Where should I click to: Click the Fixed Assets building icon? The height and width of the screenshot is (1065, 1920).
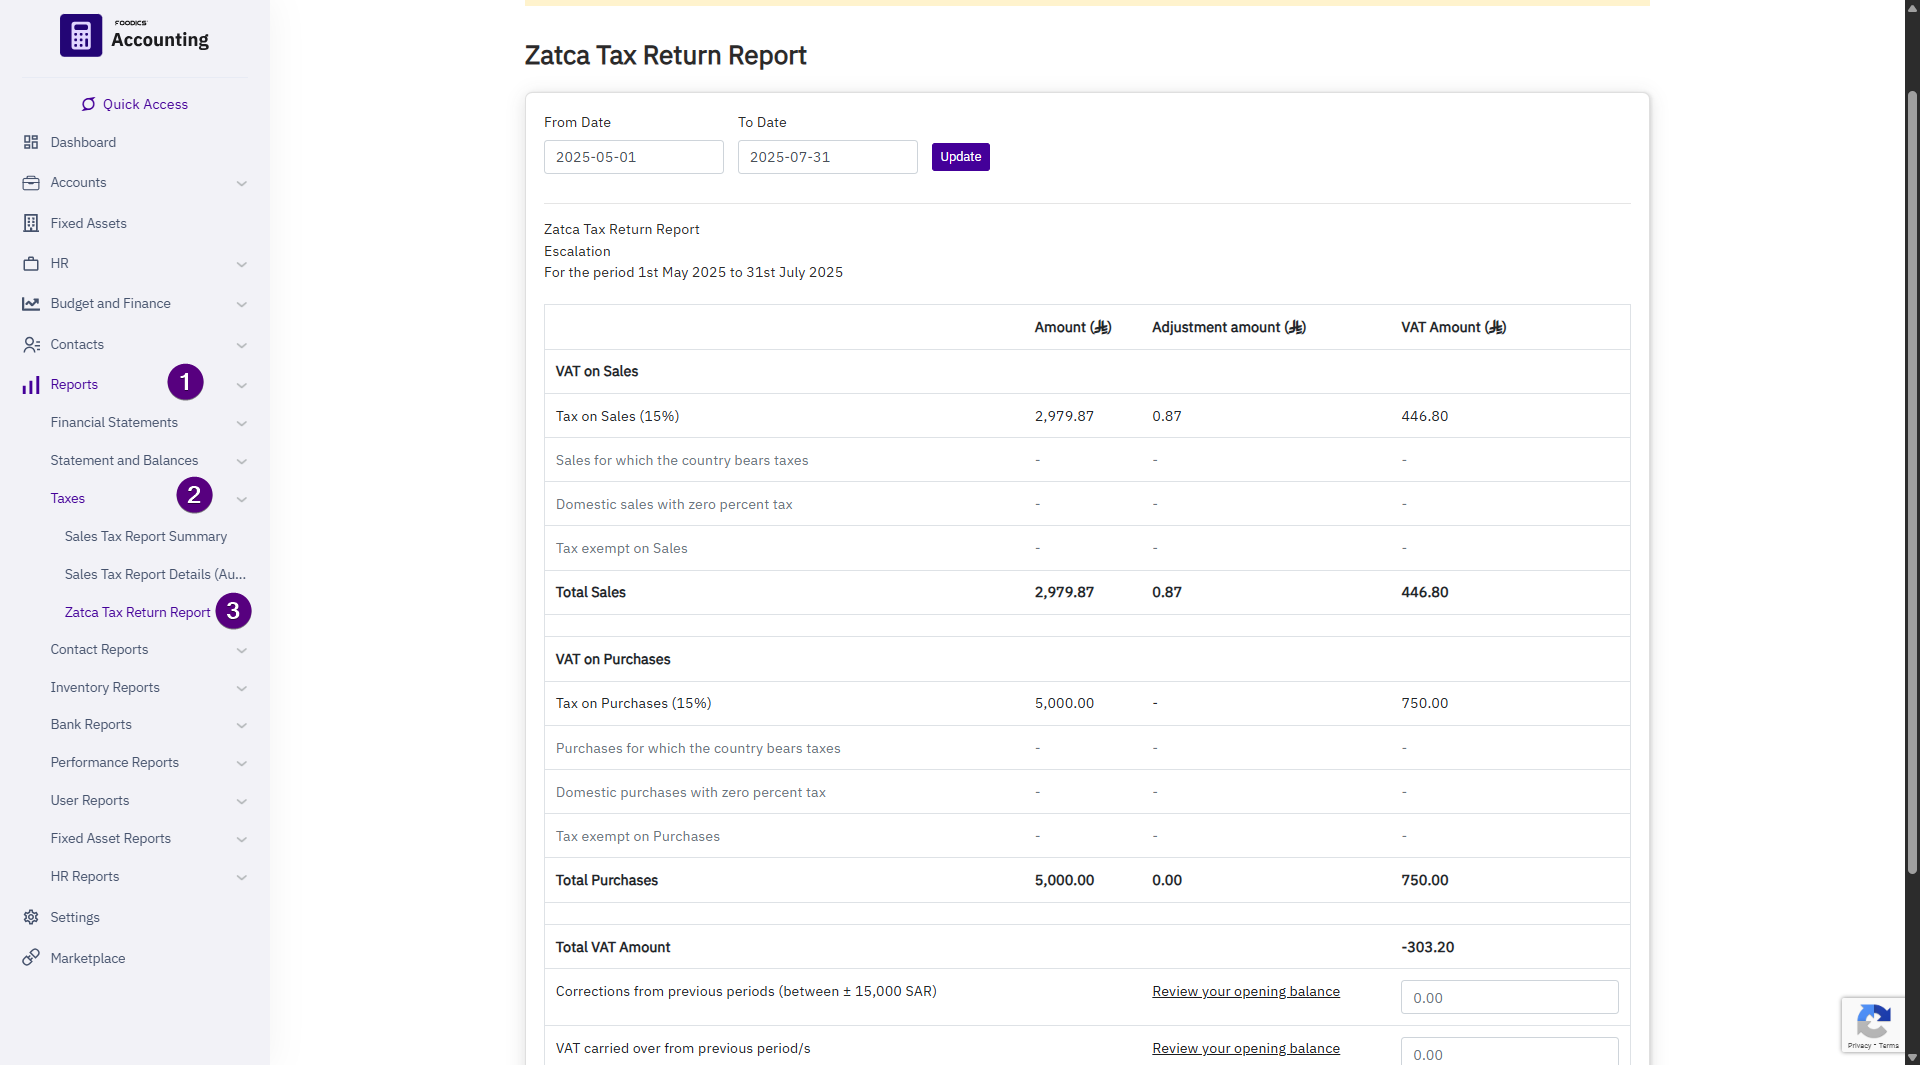coord(31,223)
